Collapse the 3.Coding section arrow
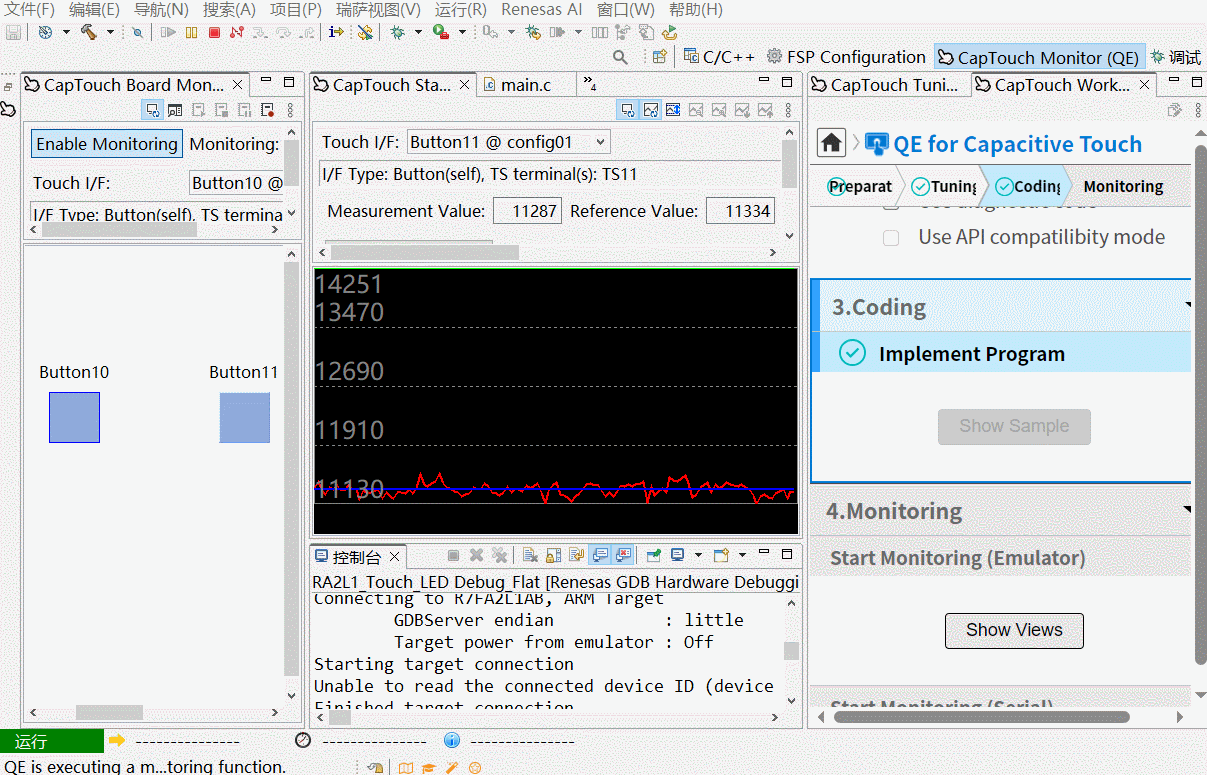1207x775 pixels. tap(1187, 305)
